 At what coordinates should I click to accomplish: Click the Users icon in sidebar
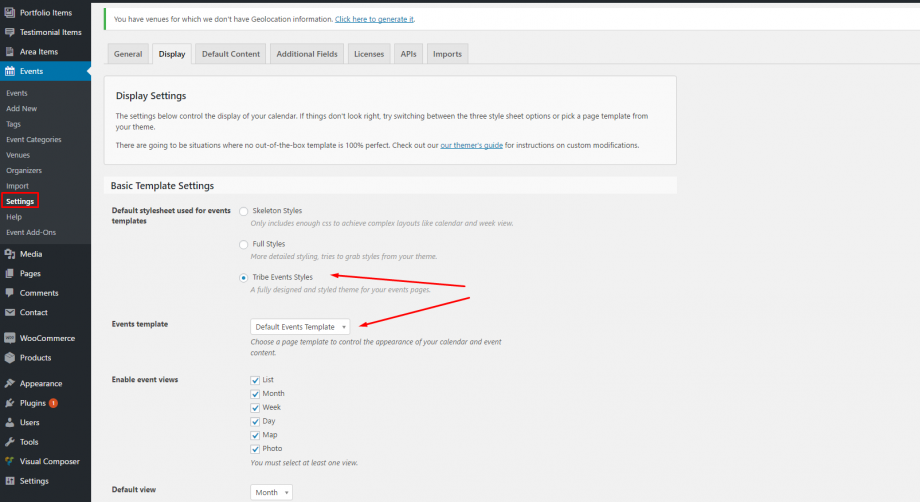[10, 422]
